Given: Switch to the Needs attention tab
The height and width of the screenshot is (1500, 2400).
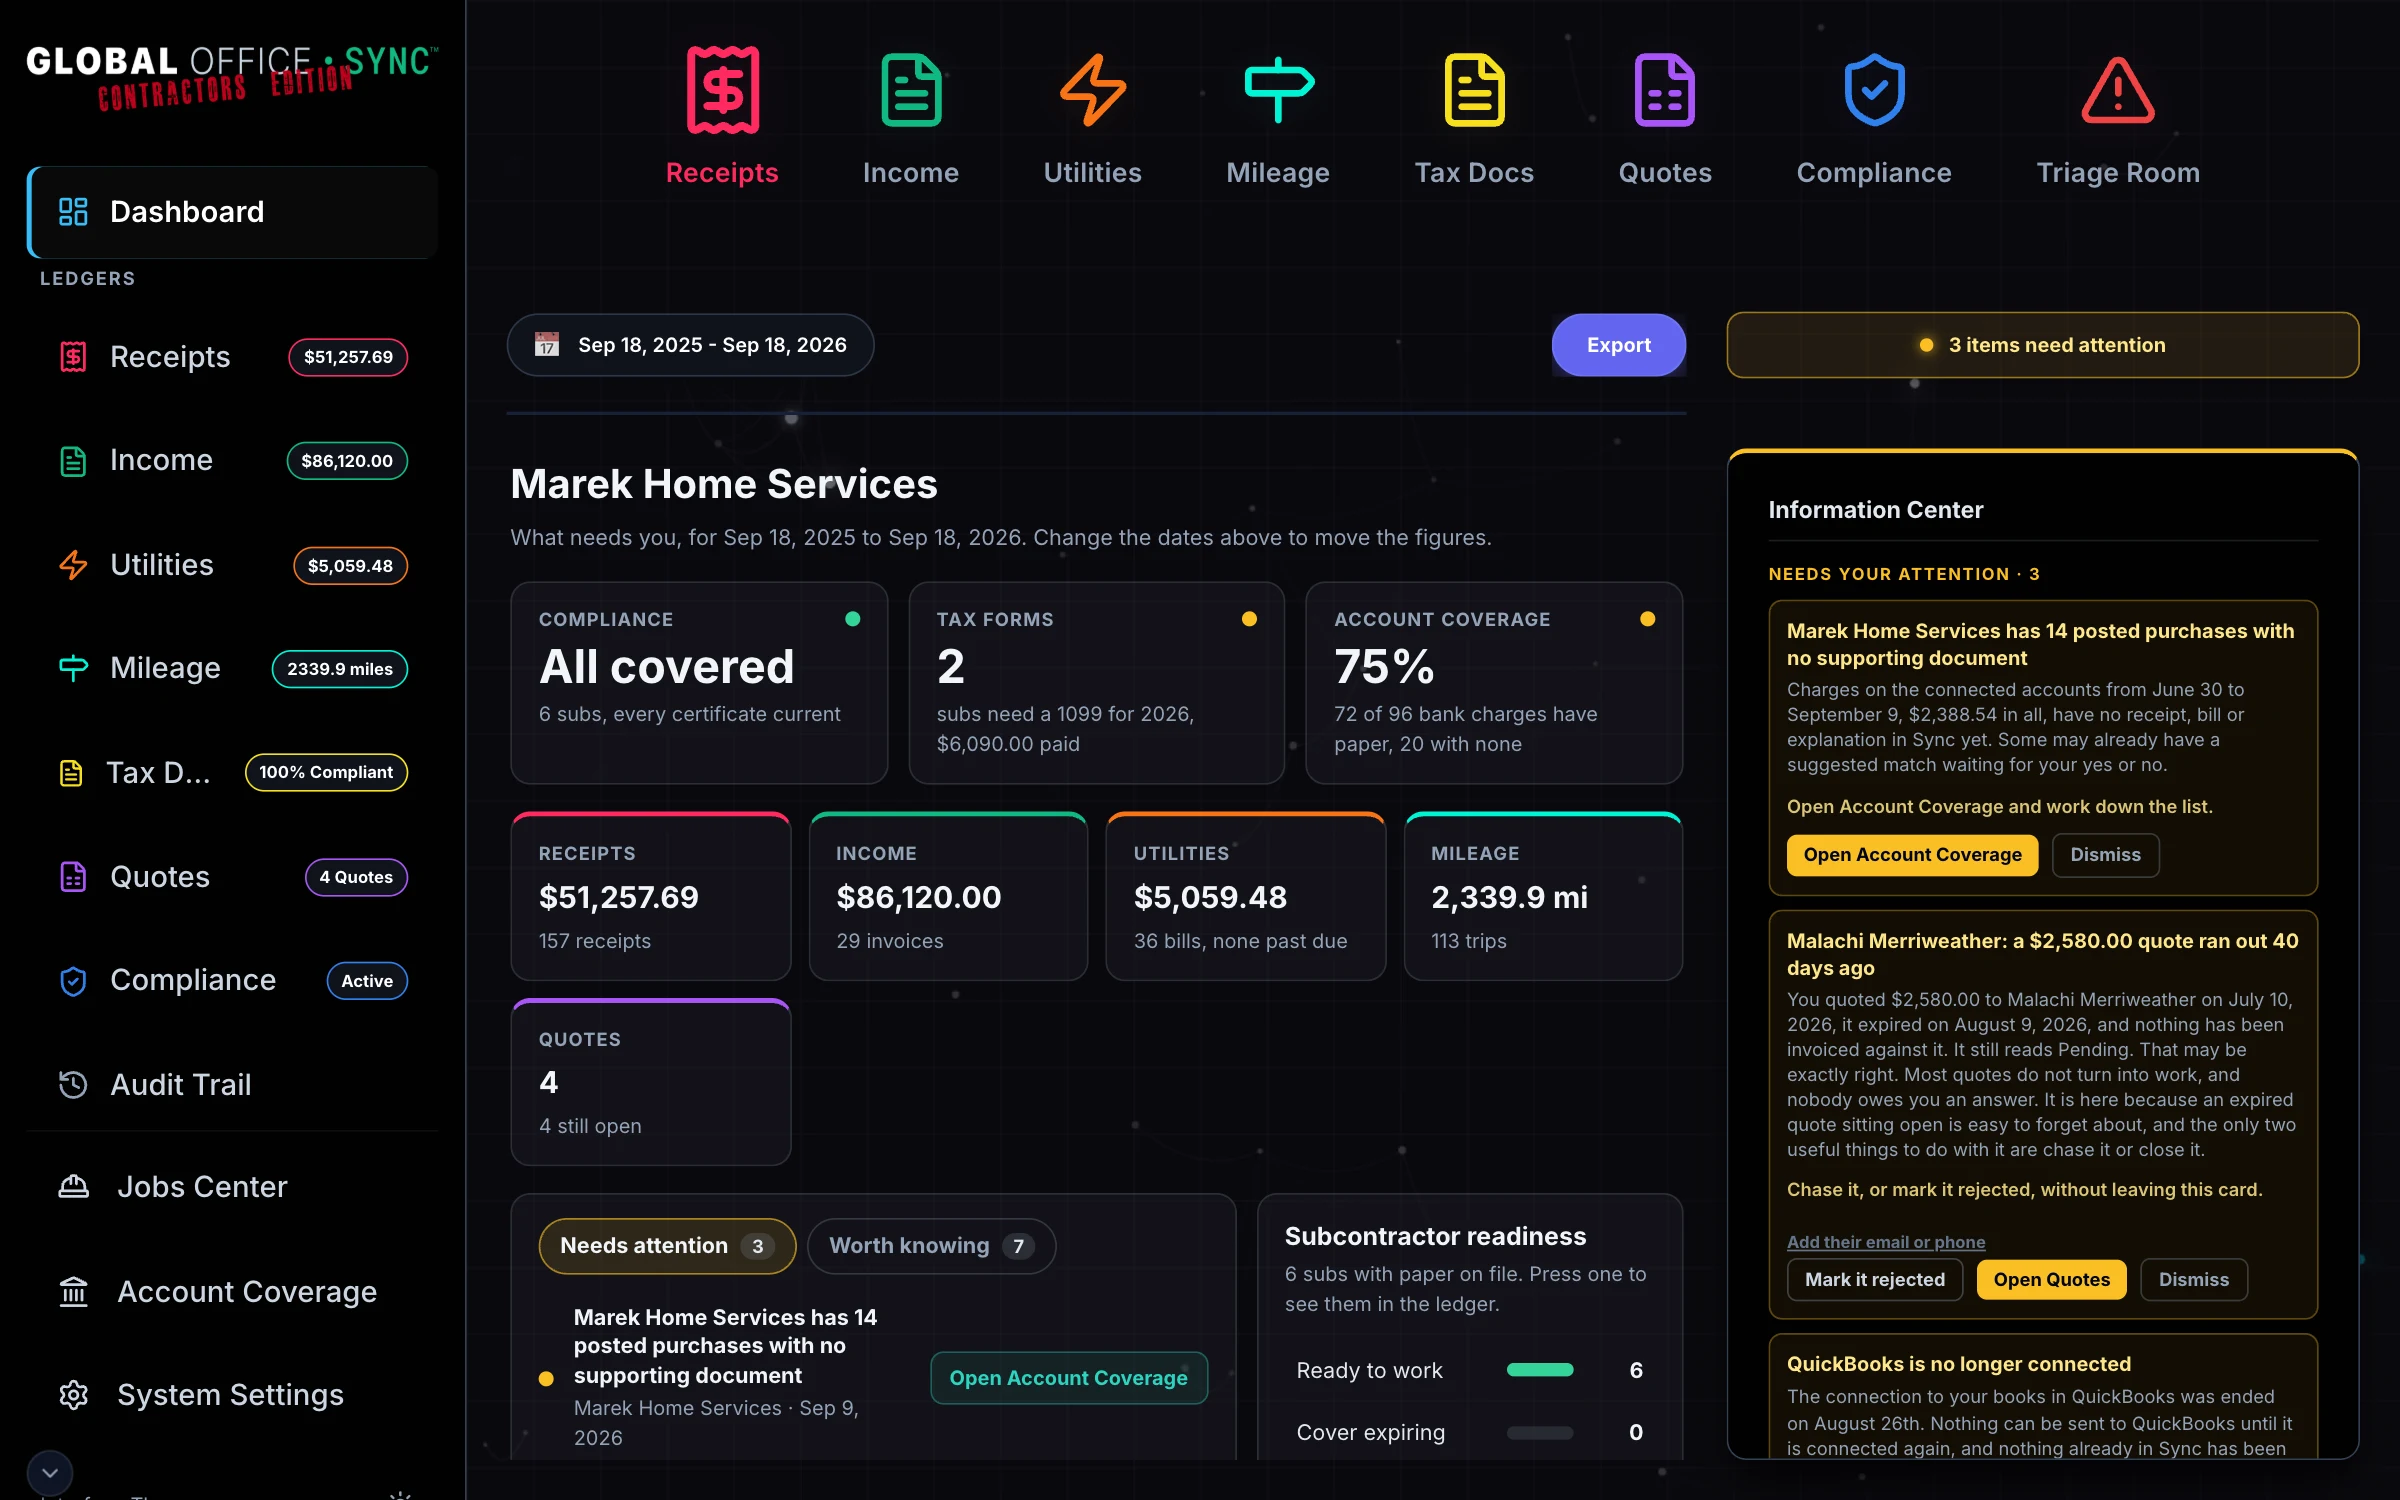Looking at the screenshot, I should click(667, 1246).
